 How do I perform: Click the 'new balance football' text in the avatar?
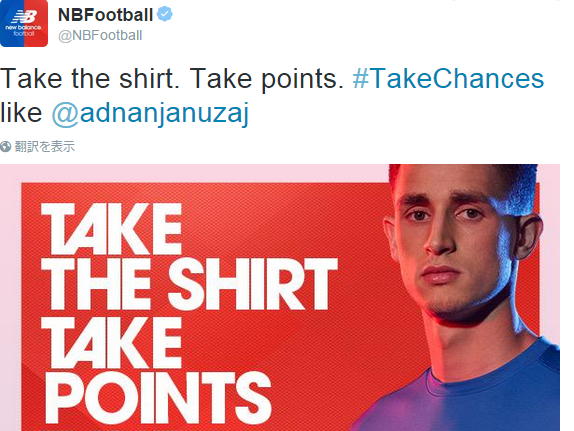click(23, 30)
